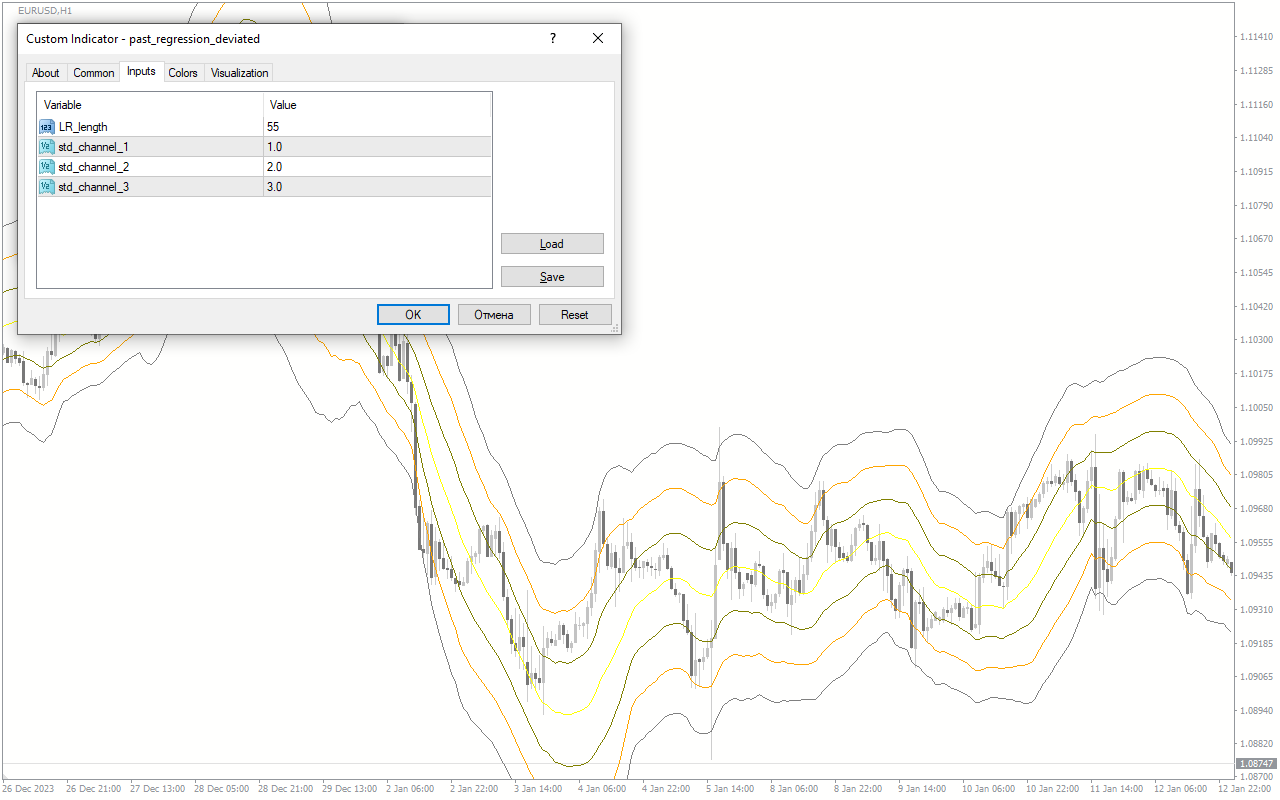Click the Load button
1280x800 pixels.
(552, 244)
